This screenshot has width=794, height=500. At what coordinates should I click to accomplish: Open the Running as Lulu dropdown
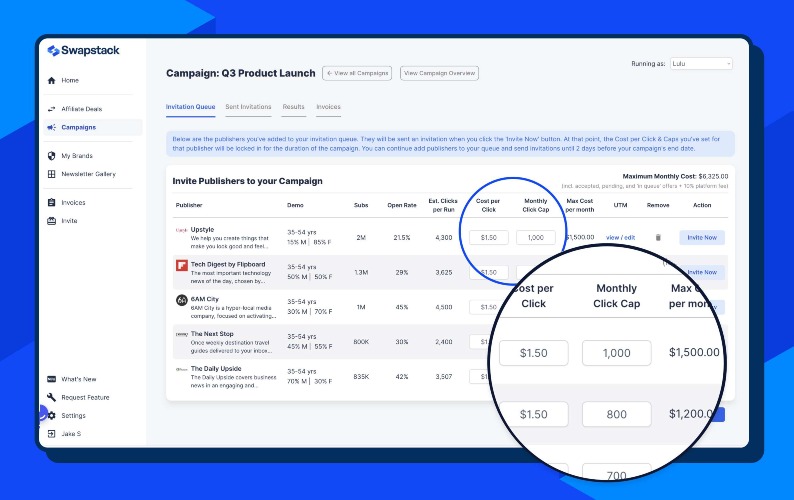pyautogui.click(x=701, y=64)
